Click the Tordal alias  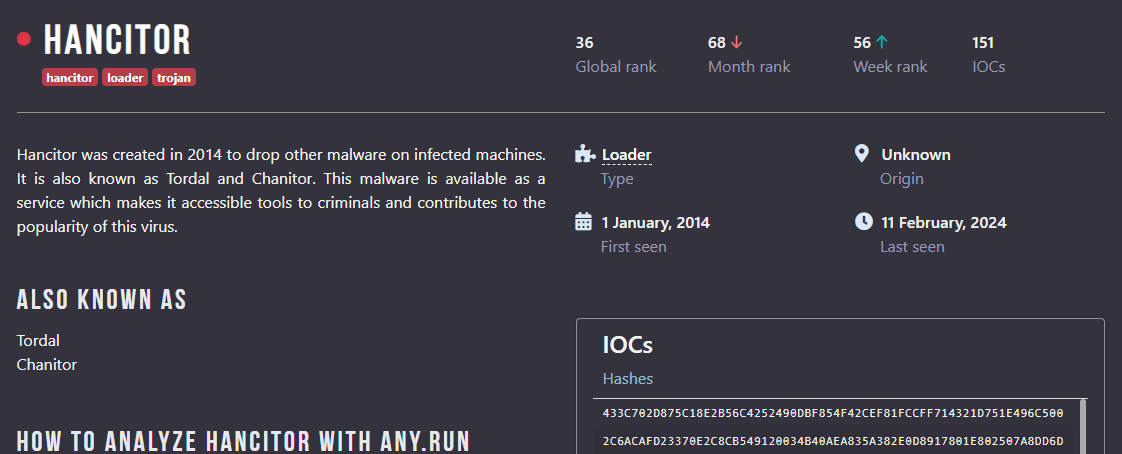[38, 340]
